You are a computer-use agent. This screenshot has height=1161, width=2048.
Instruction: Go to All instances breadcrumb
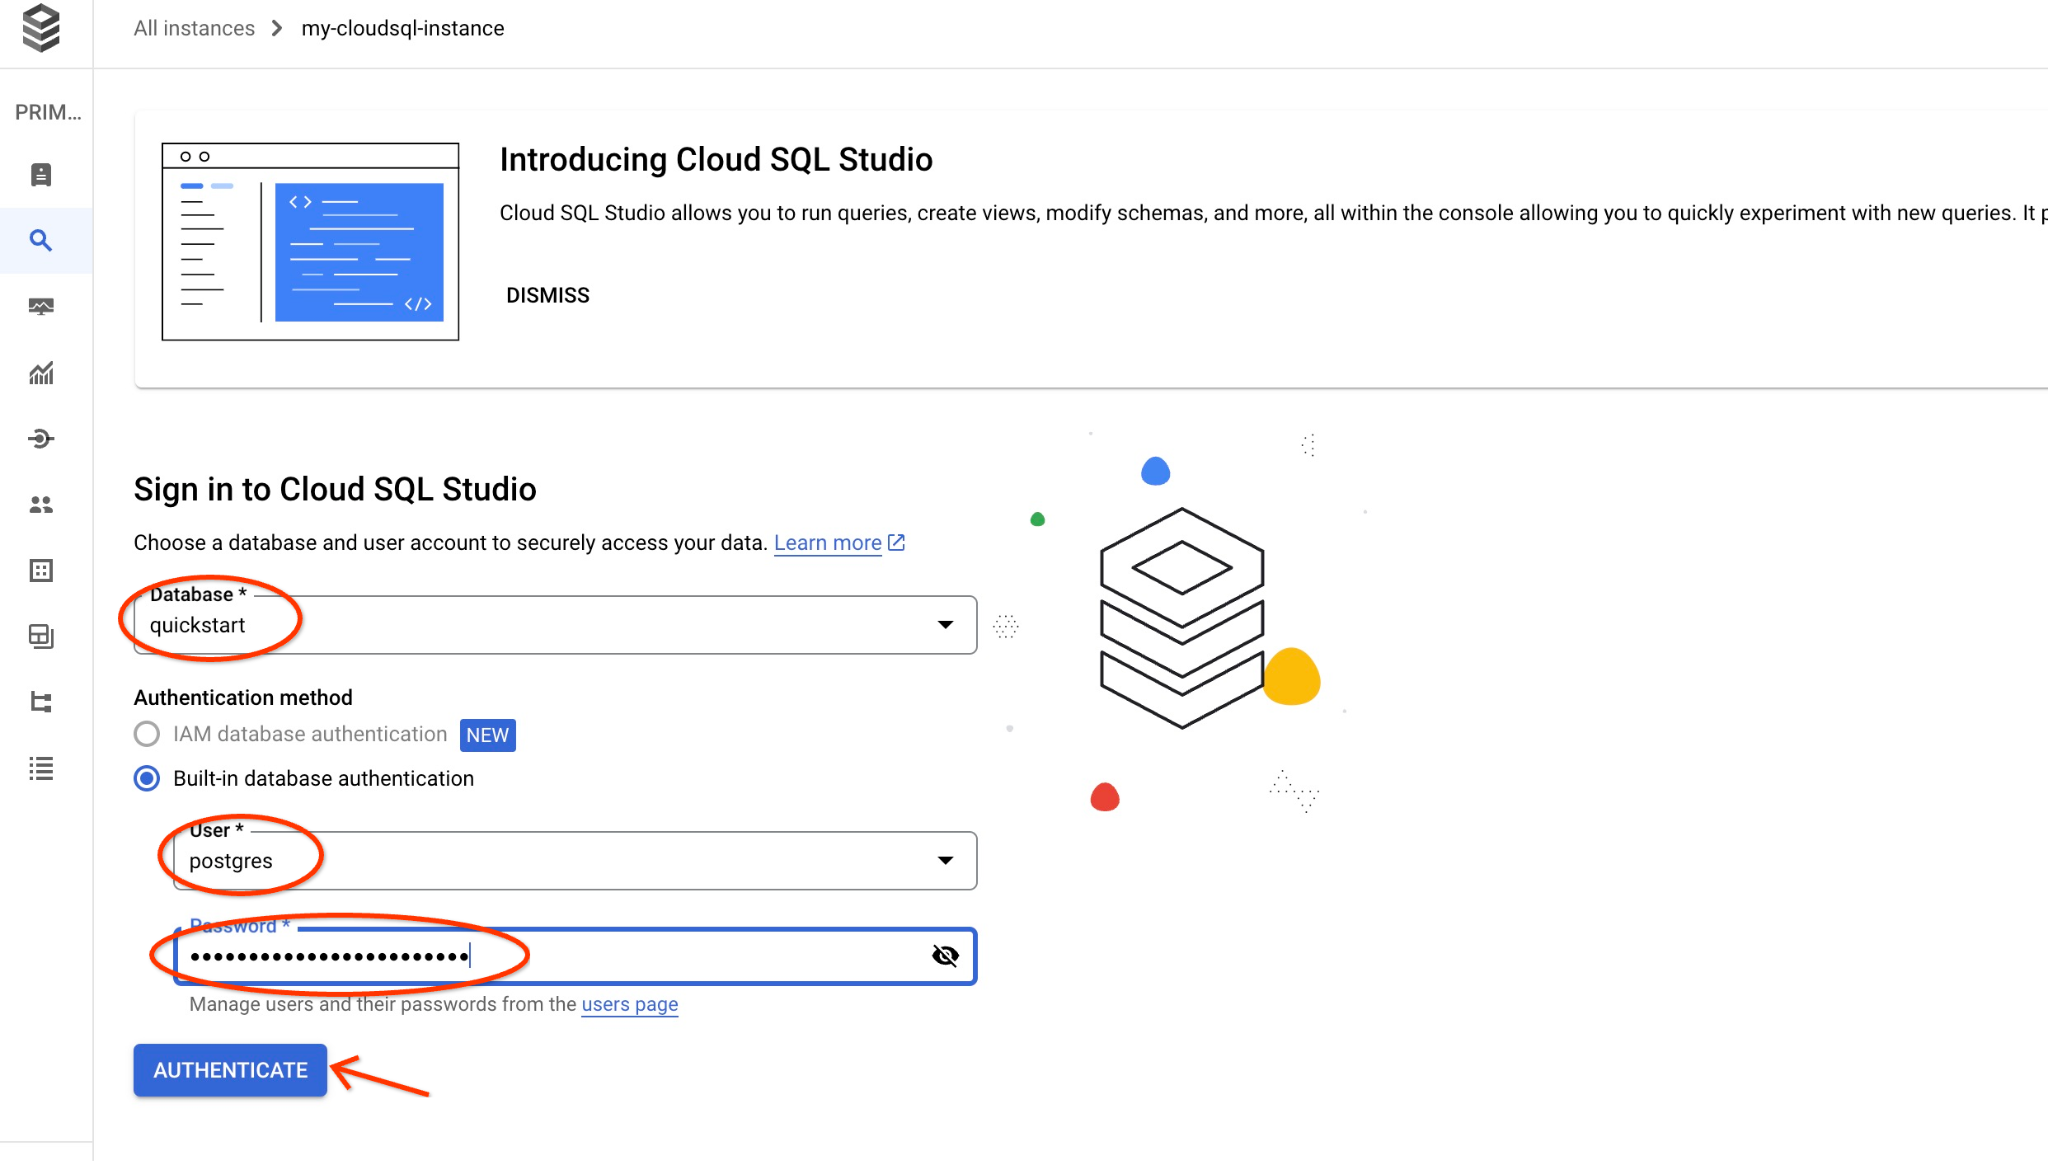(x=194, y=28)
